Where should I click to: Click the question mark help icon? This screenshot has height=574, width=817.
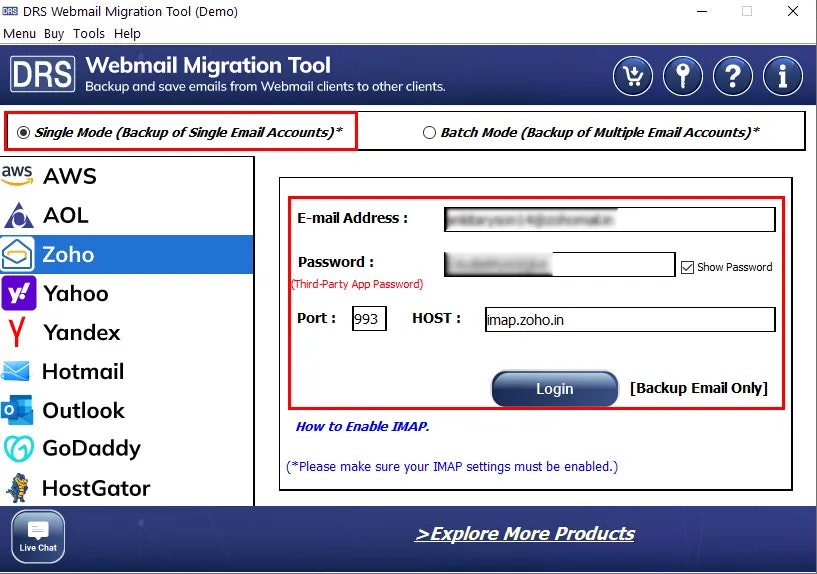[x=733, y=76]
